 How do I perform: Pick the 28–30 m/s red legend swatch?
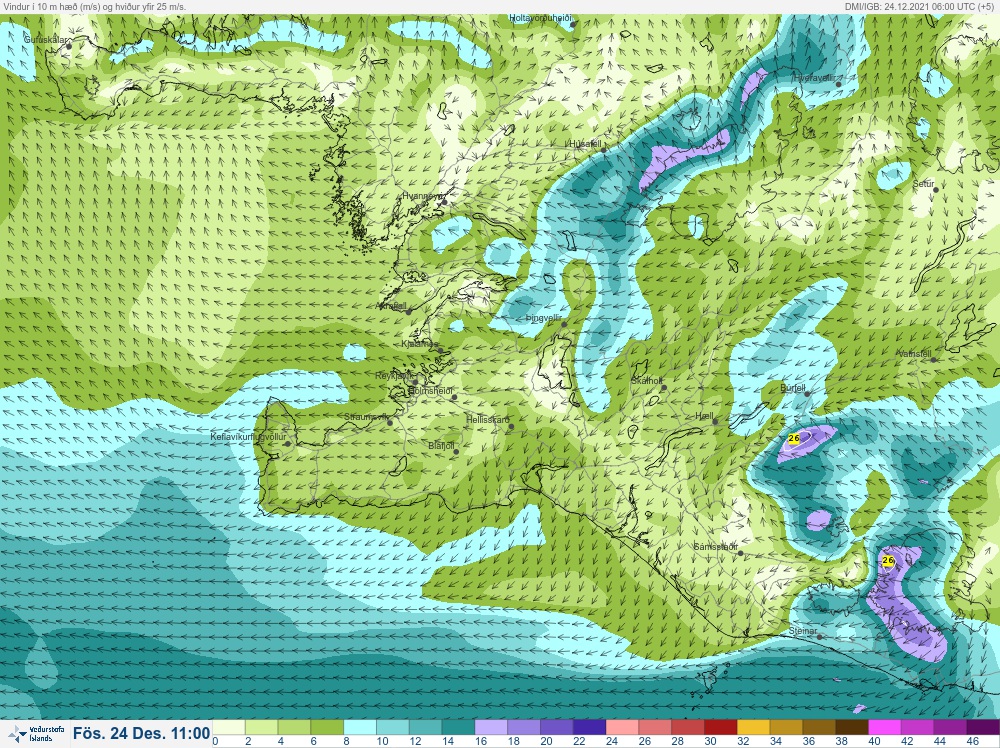pyautogui.click(x=689, y=728)
